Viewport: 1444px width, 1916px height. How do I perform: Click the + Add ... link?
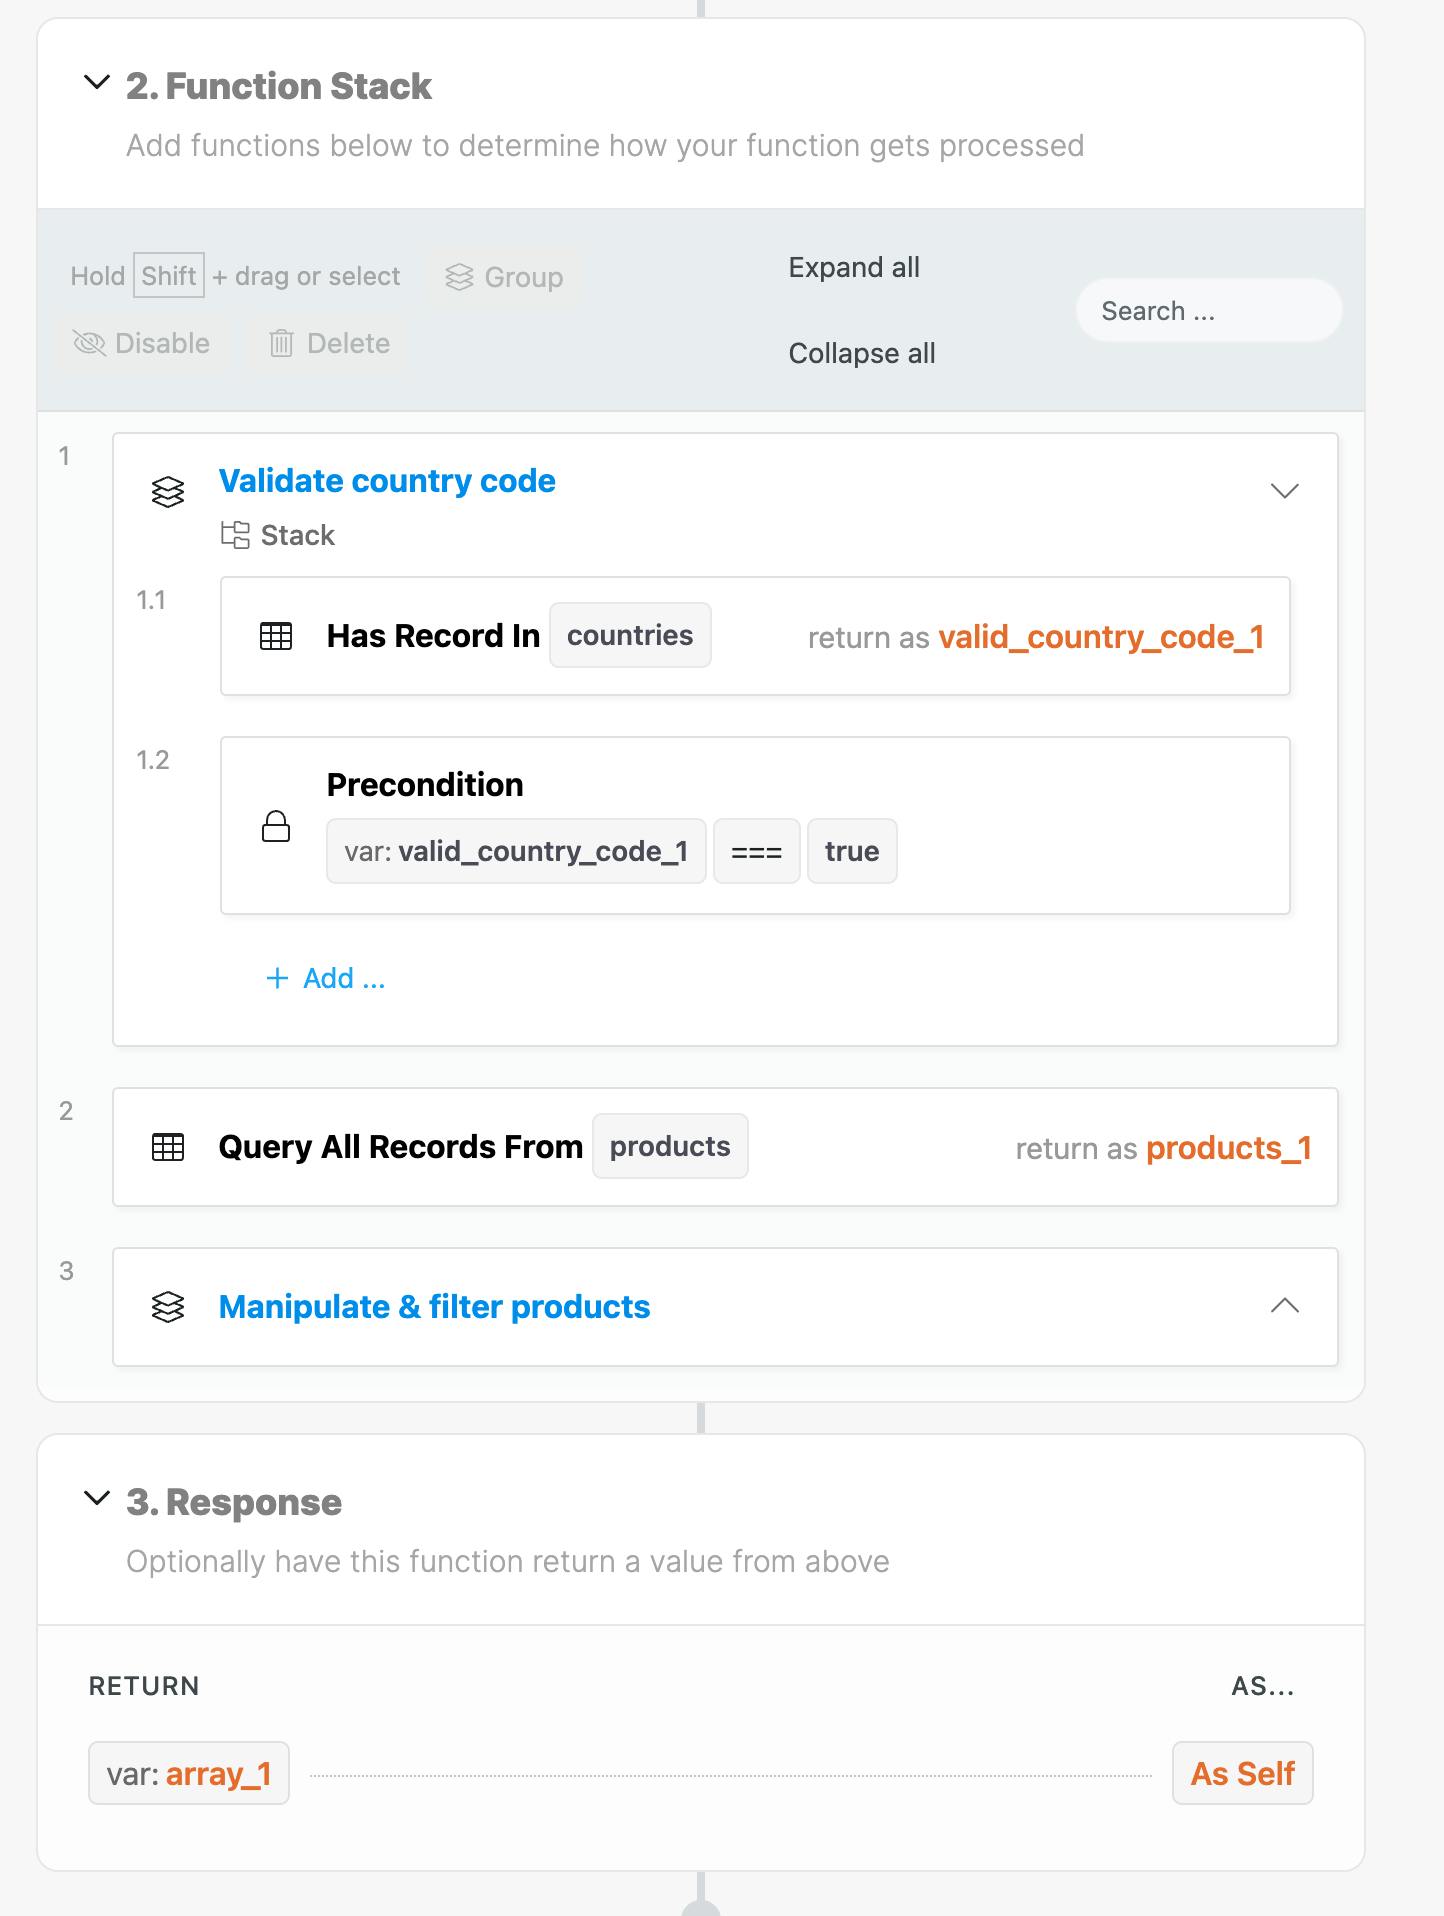pyautogui.click(x=326, y=978)
